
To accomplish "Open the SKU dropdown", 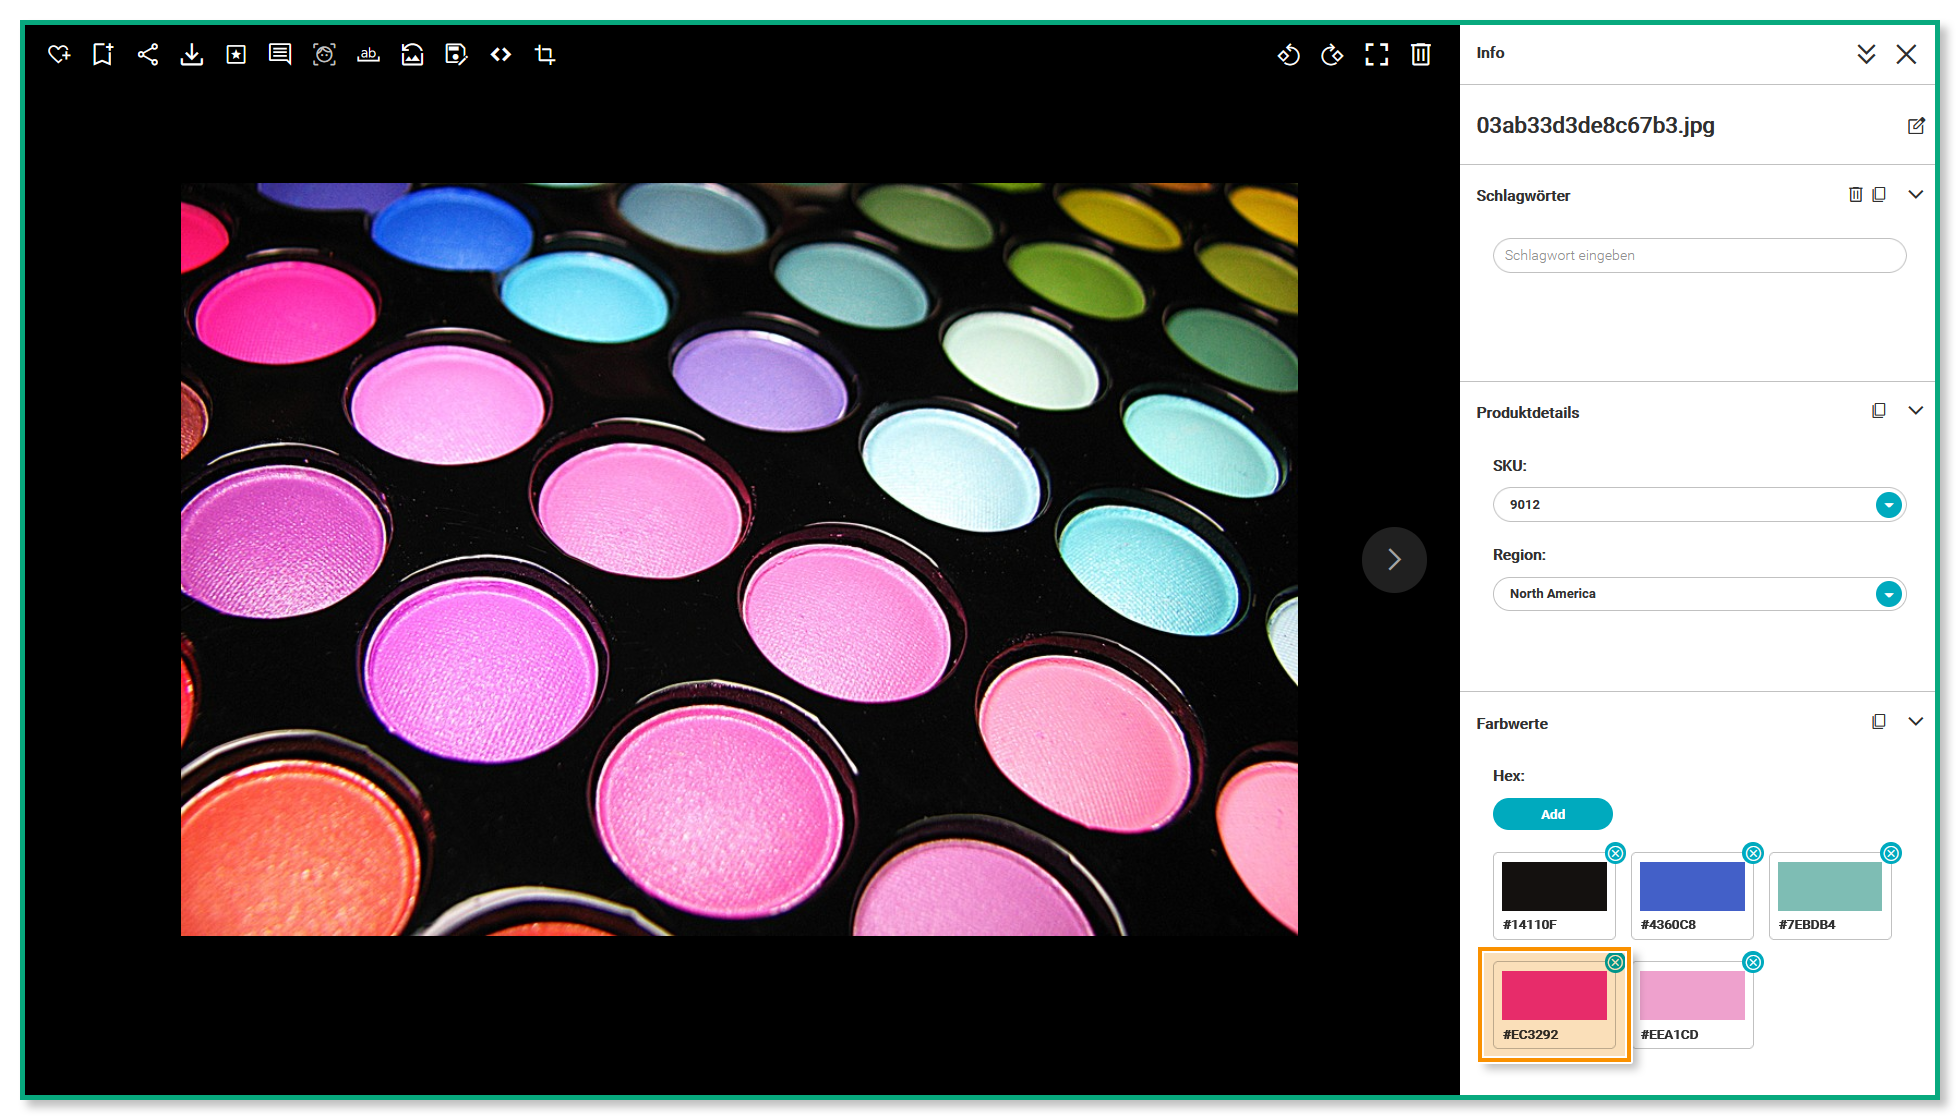I will (x=1888, y=505).
